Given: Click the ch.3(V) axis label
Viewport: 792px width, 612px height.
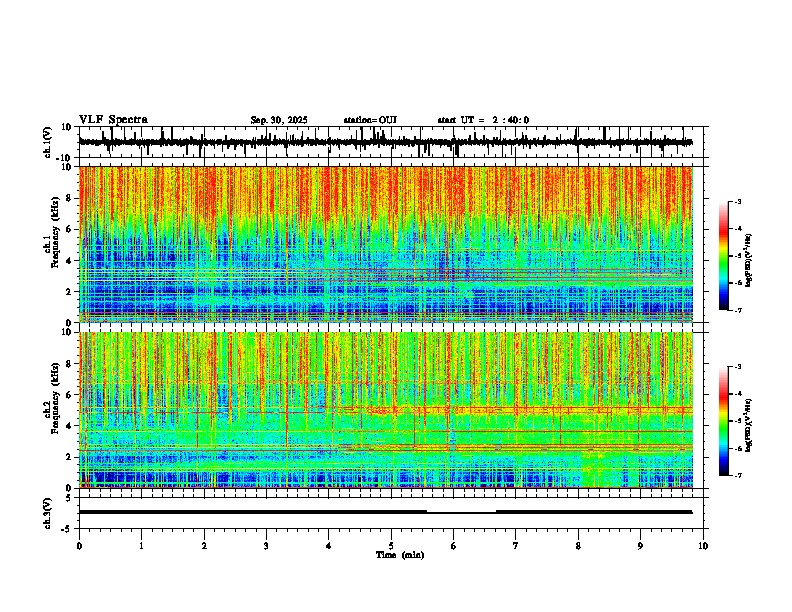Looking at the screenshot, I should 48,513.
